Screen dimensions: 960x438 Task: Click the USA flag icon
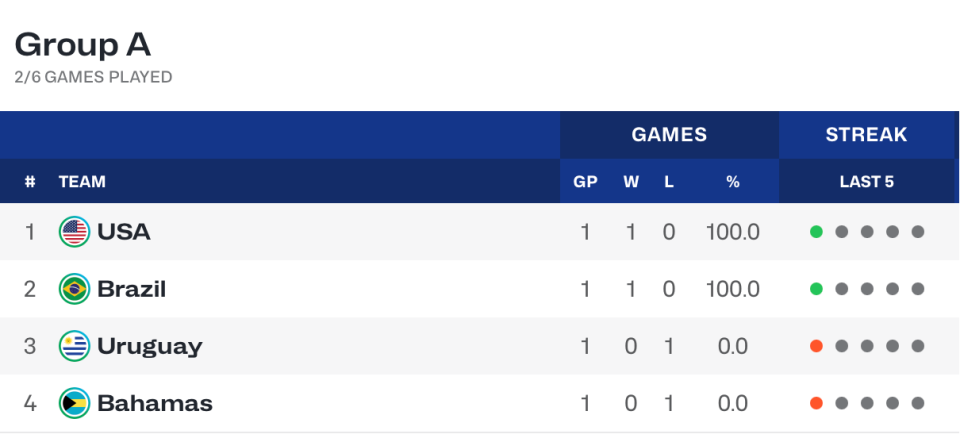tap(75, 232)
